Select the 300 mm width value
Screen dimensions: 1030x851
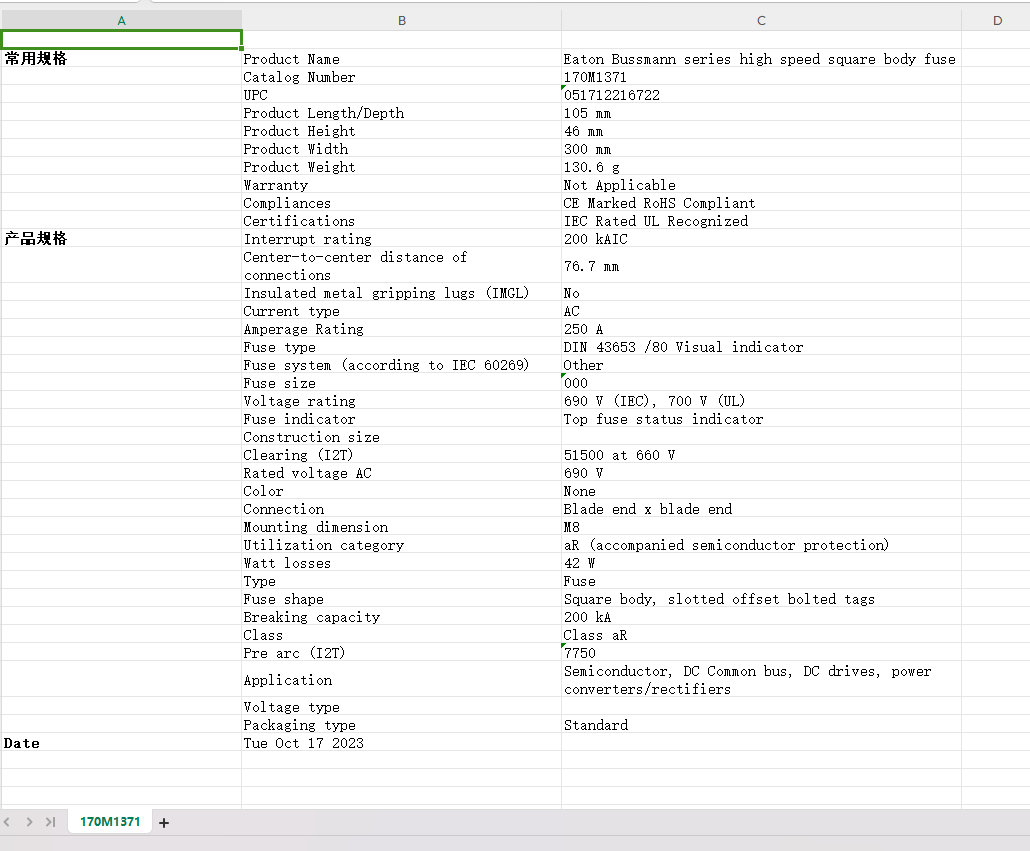click(761, 149)
